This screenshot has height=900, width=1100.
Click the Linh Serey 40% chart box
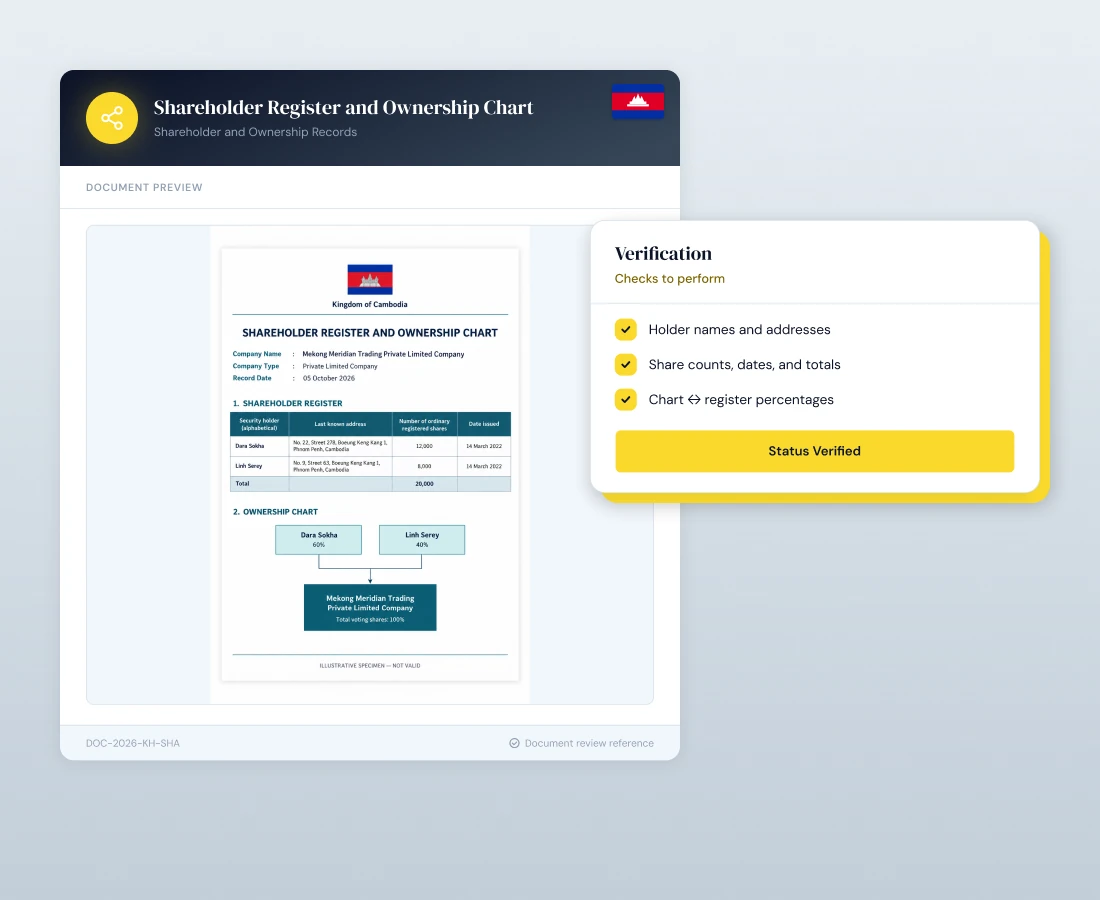pos(422,540)
